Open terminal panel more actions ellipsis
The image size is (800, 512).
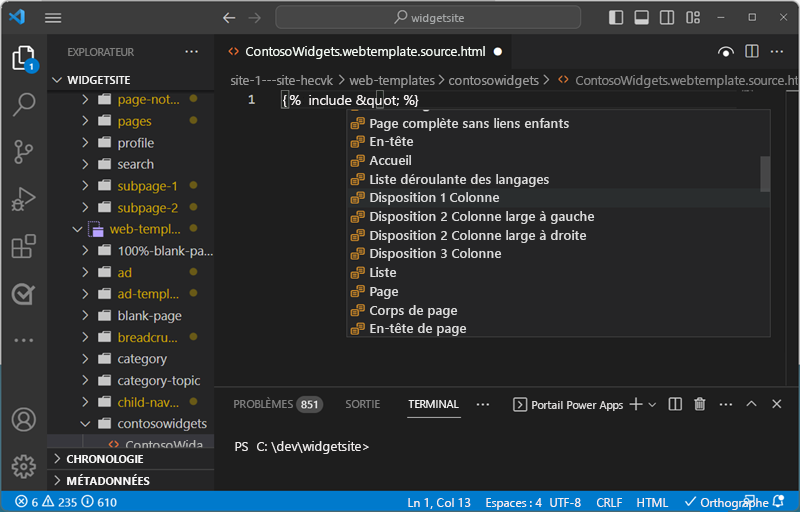[x=726, y=404]
